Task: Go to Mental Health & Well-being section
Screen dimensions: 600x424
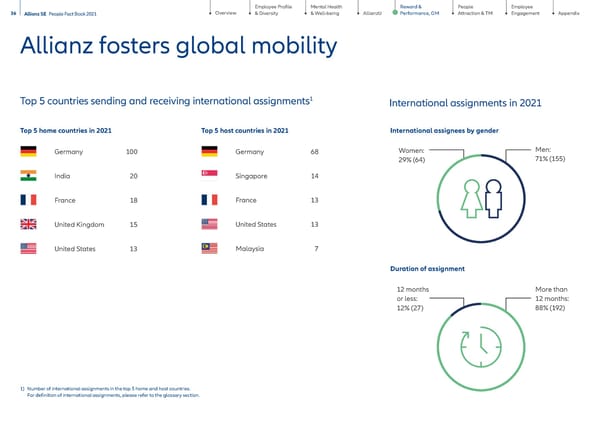Action: pos(326,10)
